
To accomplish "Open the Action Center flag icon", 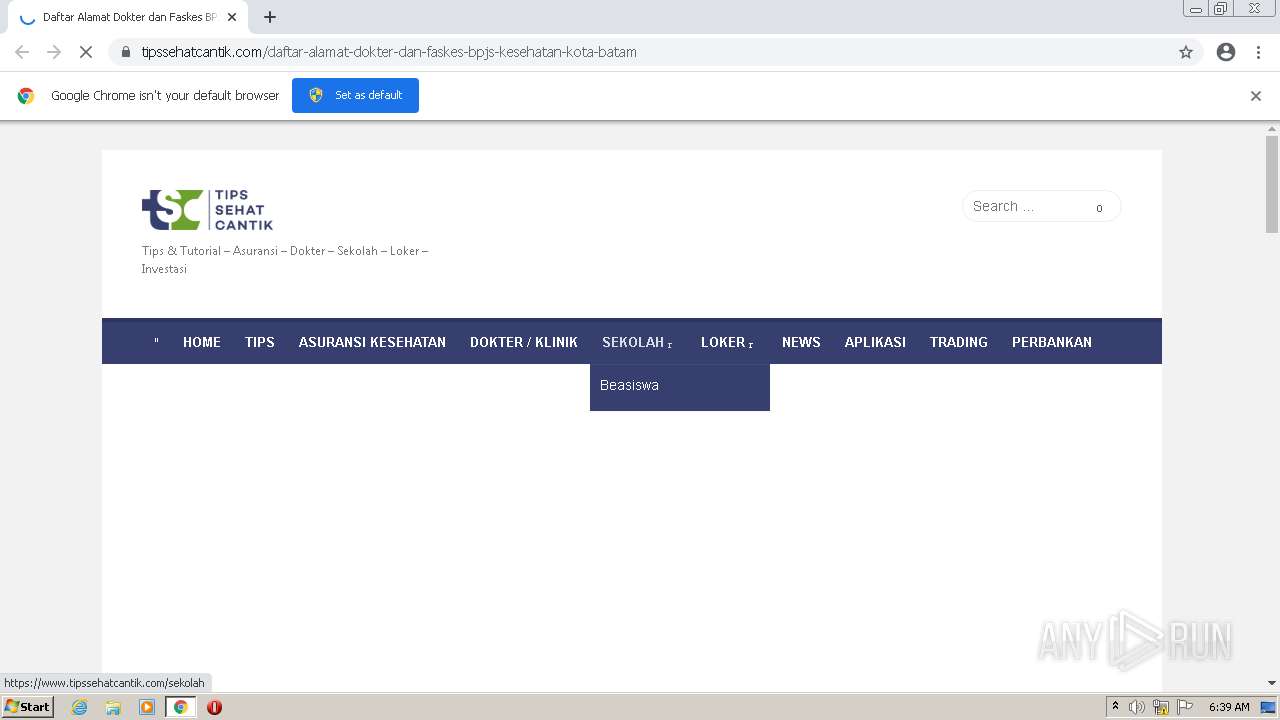I will pos(1185,707).
